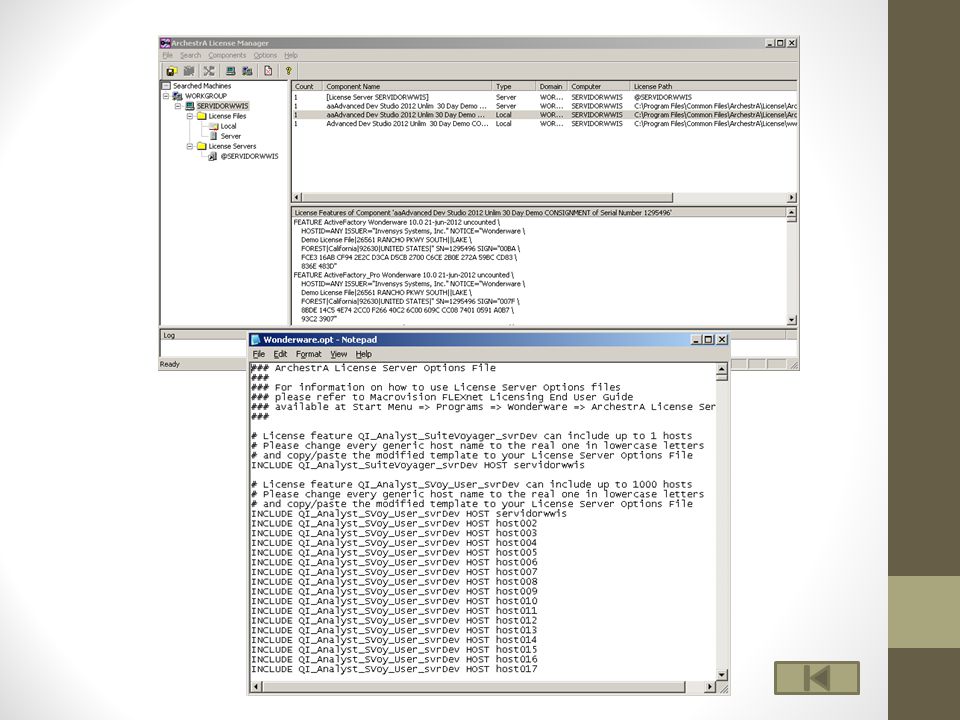The height and width of the screenshot is (720, 960).
Task: Sort by Domain column header
Action: click(552, 86)
